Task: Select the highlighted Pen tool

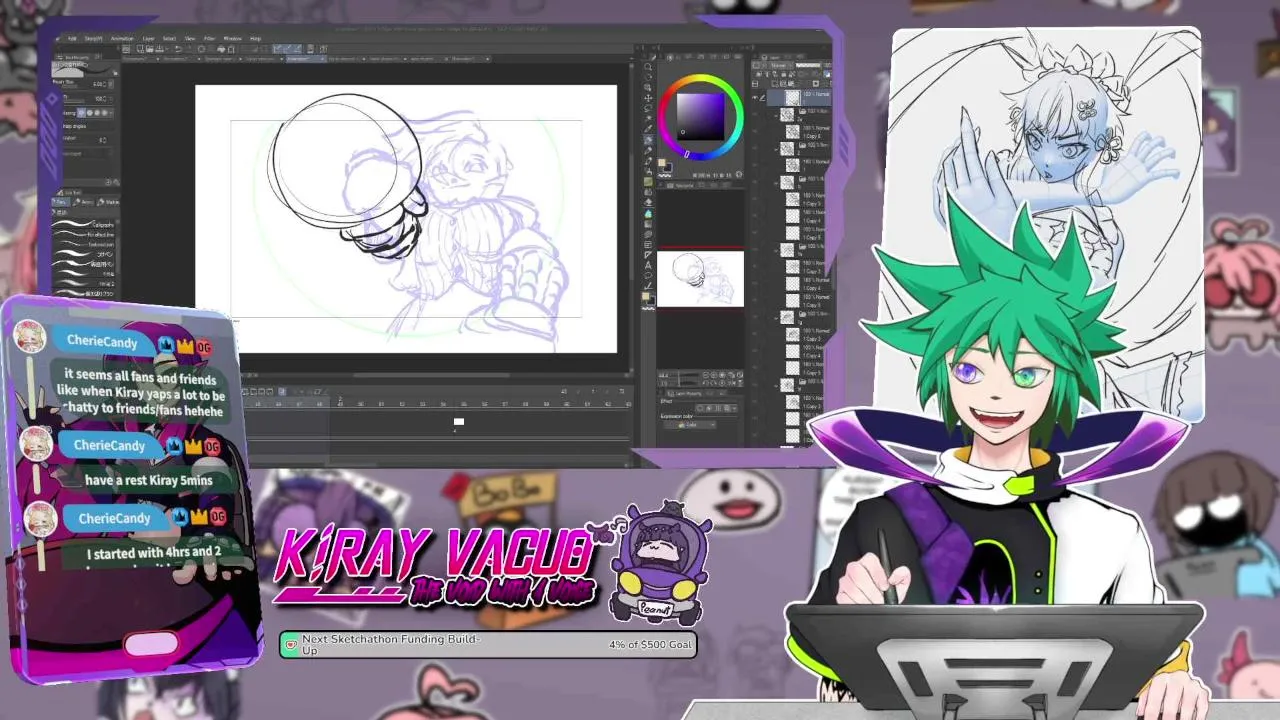Action: click(648, 140)
